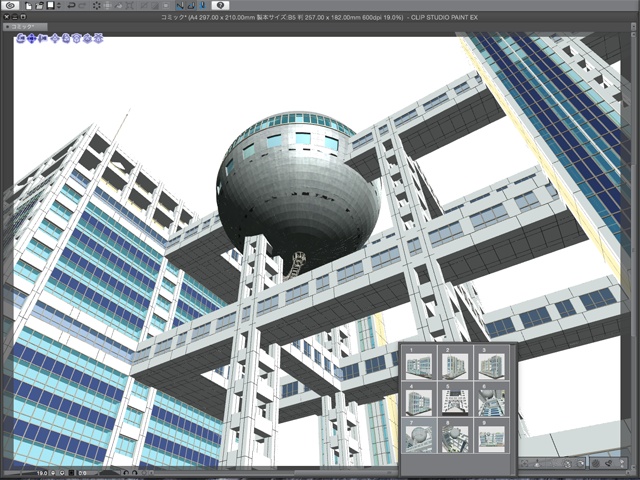Choose camera preset thumbnail 9
The width and height of the screenshot is (640, 480).
(x=492, y=436)
